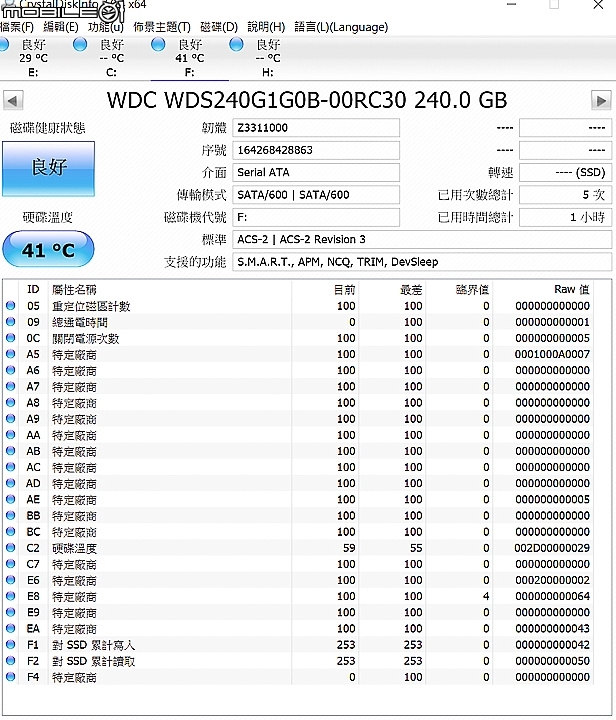Screen dimensions: 616x720
Task: Click the ACS-2 Revision 3 standard field
Action: (x=422, y=239)
